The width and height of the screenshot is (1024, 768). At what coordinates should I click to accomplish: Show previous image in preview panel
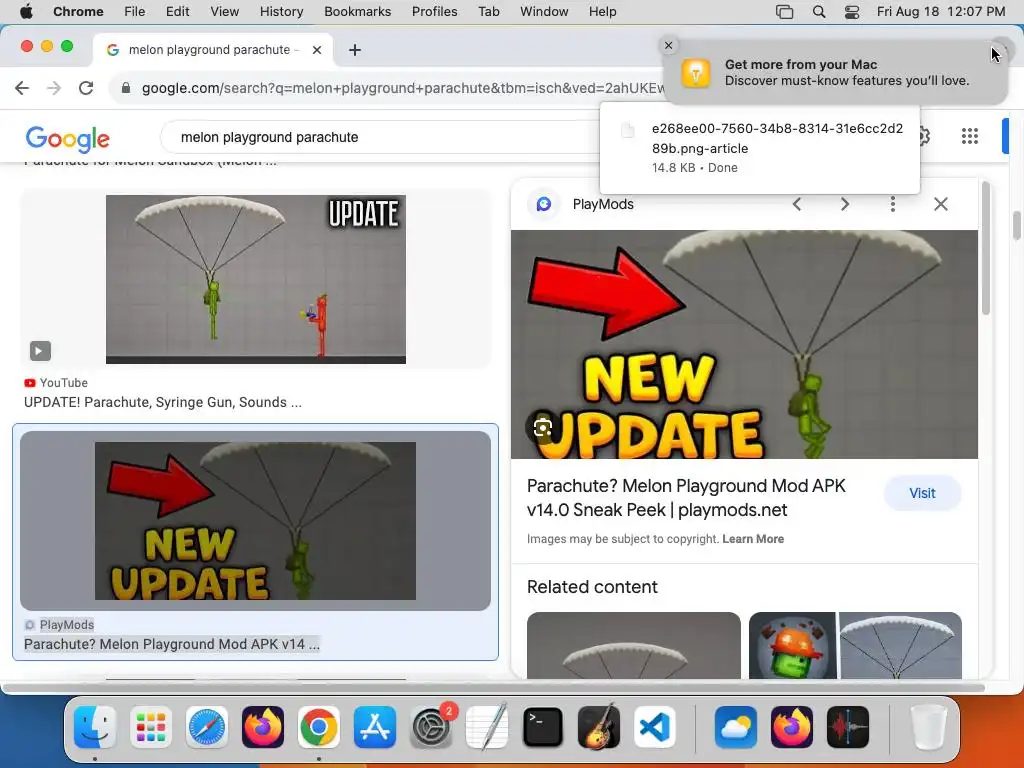[797, 204]
